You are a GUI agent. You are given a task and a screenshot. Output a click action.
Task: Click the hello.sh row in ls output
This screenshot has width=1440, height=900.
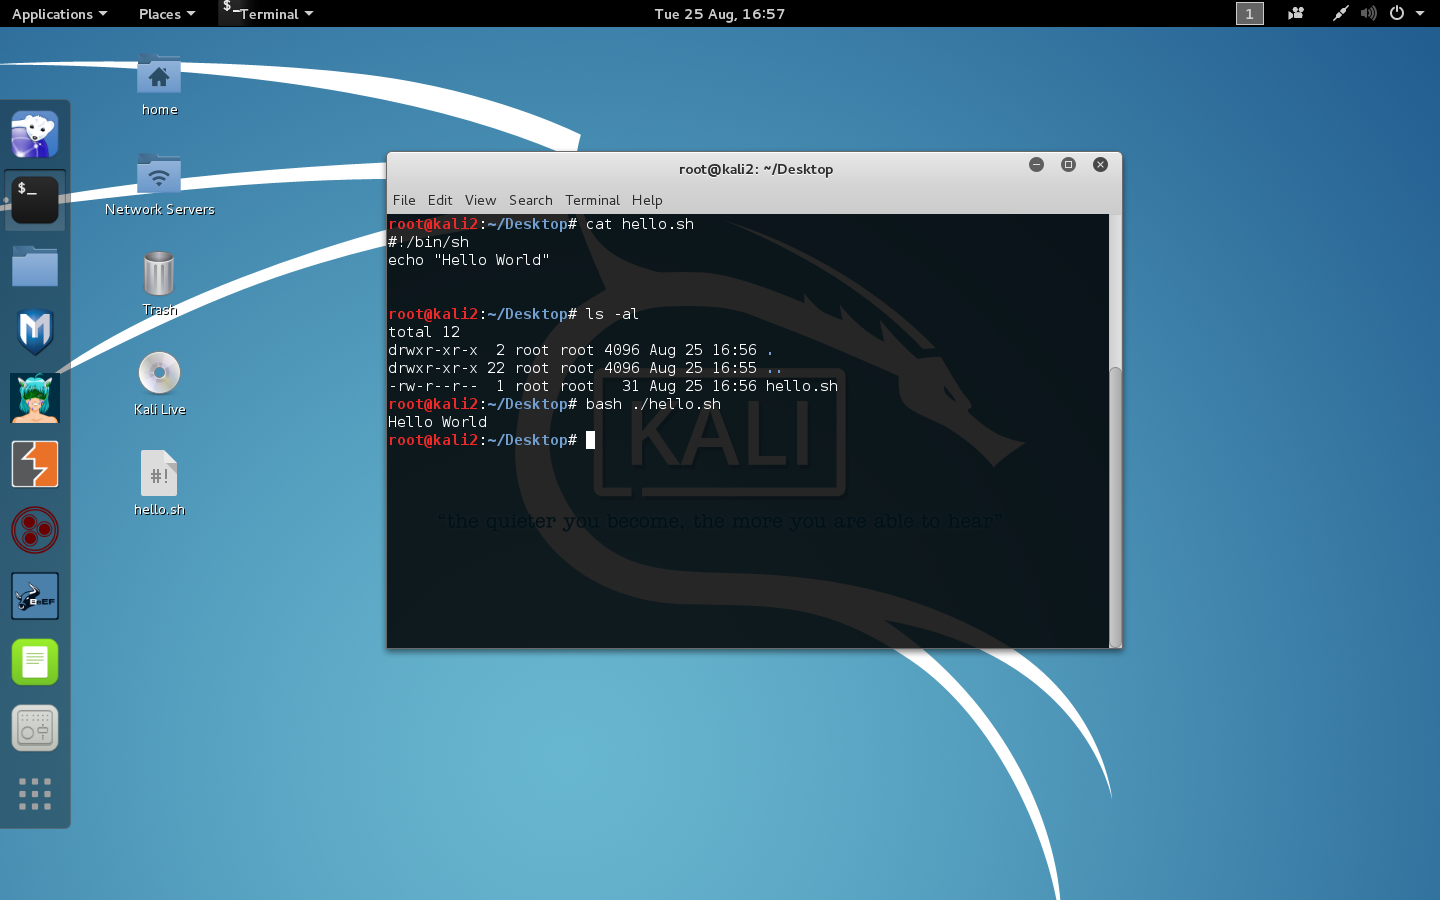(613, 386)
